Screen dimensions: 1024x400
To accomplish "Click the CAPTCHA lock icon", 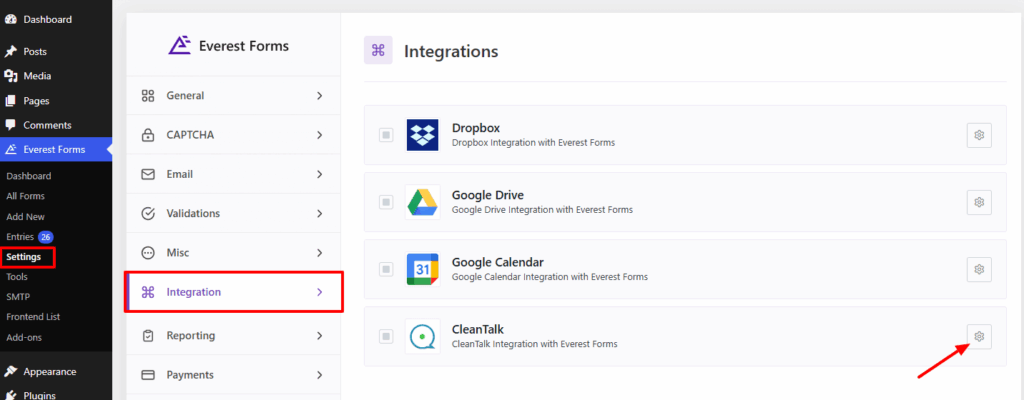I will pos(148,135).
